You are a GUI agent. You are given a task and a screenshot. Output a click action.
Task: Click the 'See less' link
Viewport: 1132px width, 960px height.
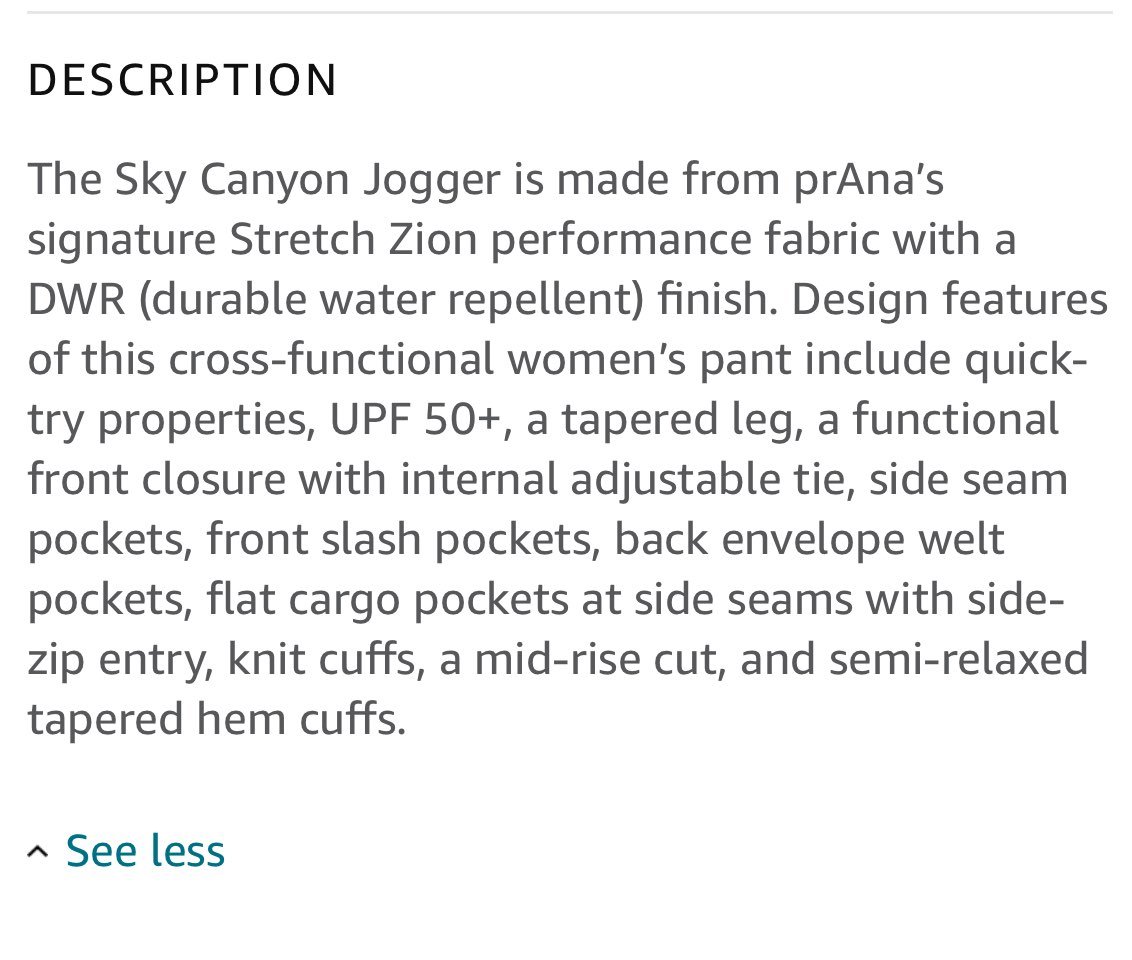(x=145, y=850)
